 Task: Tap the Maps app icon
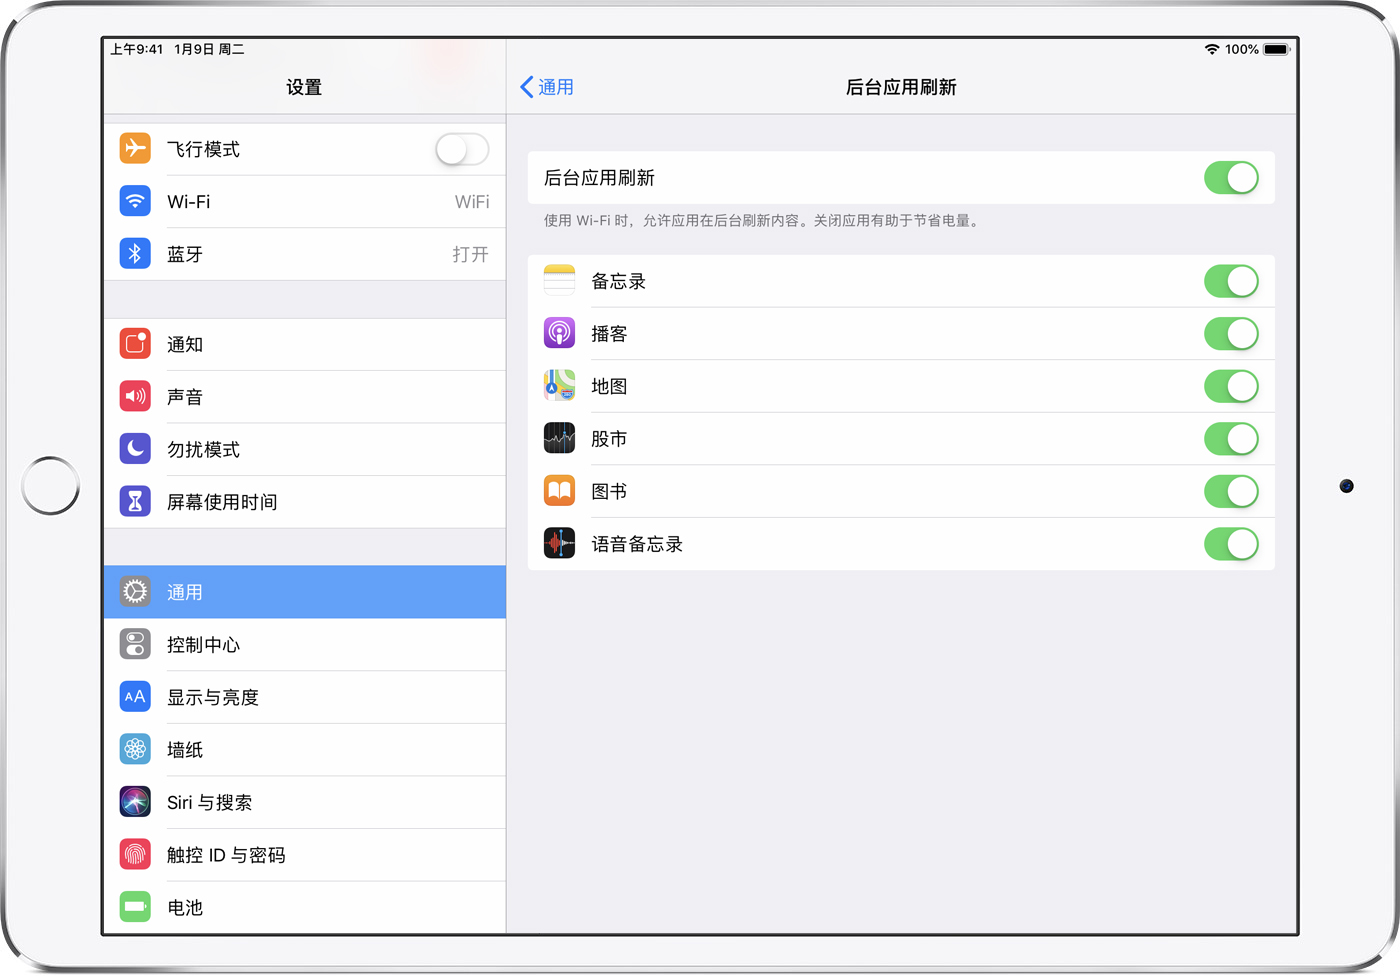[x=559, y=386]
